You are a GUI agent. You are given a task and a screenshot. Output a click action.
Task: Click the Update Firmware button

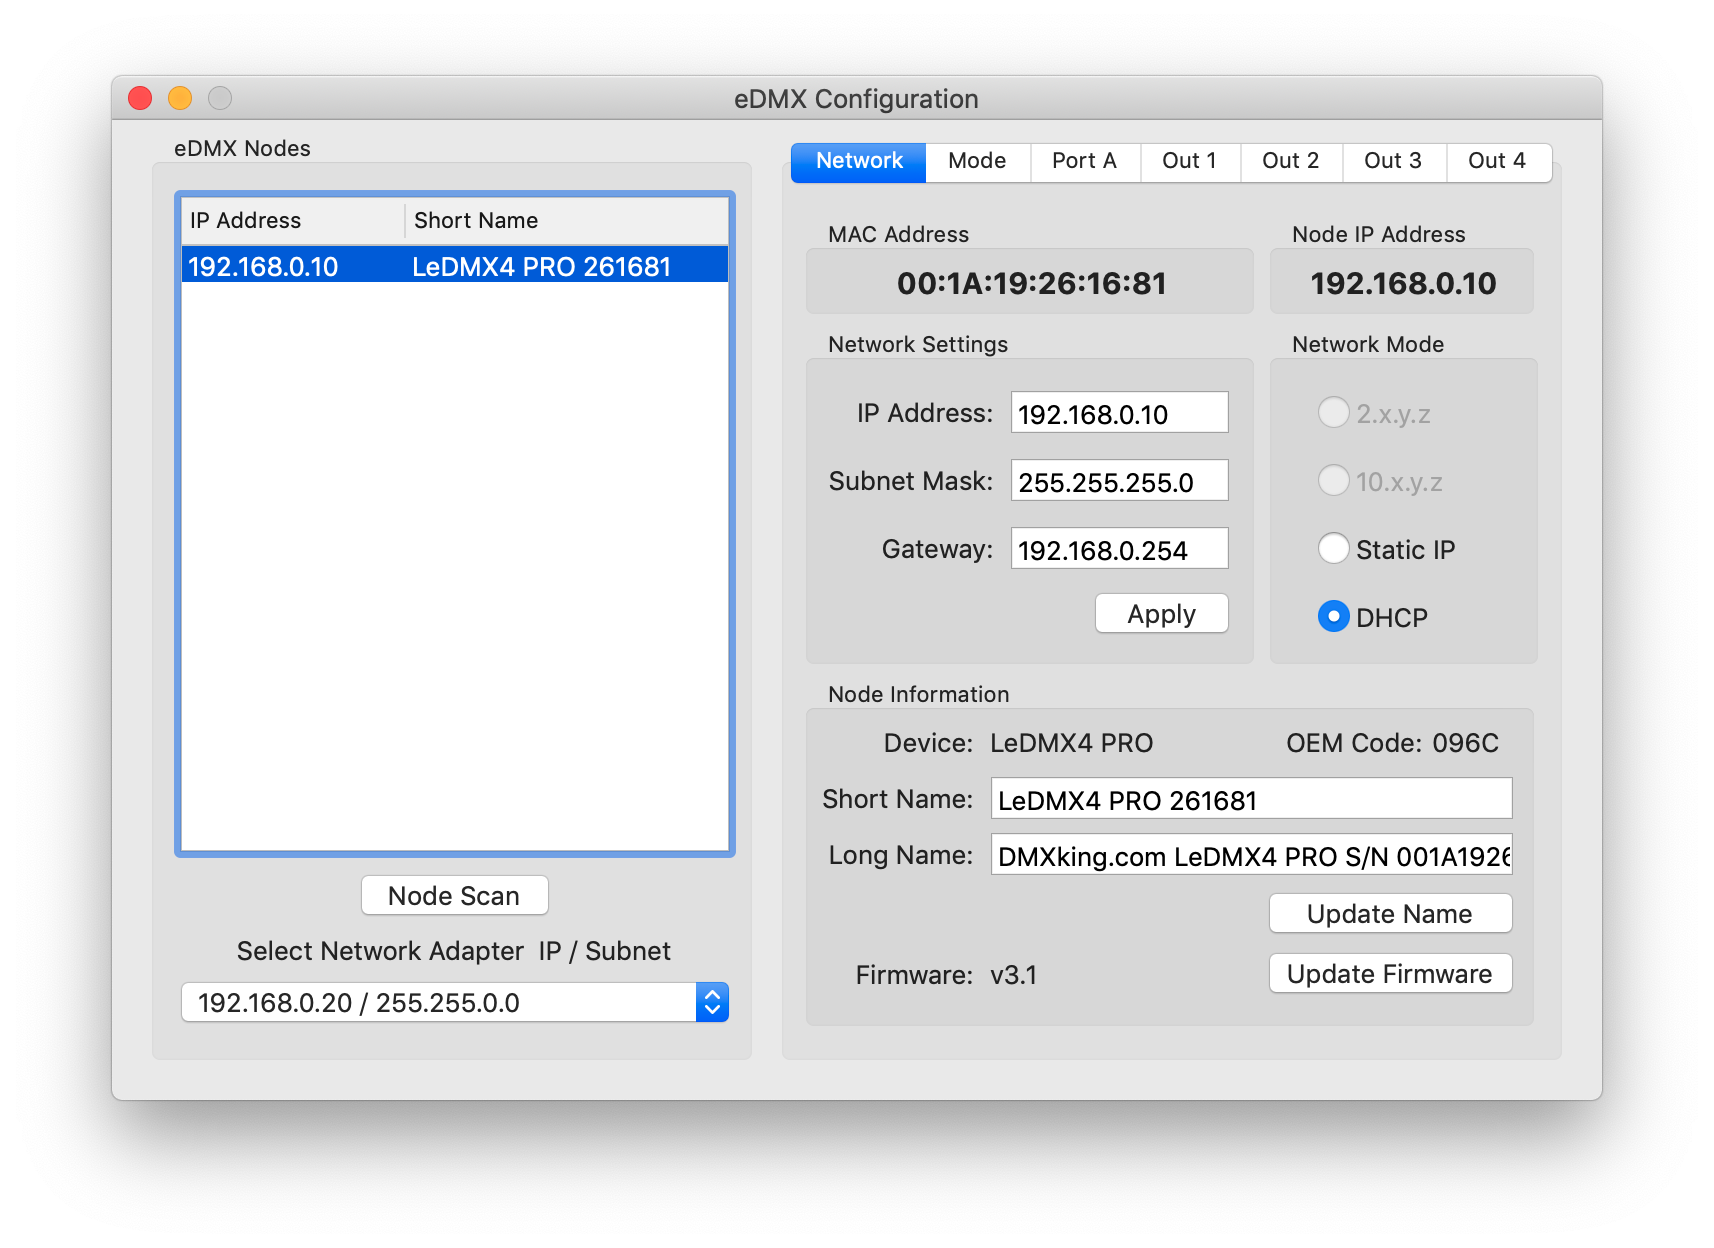pos(1390,973)
